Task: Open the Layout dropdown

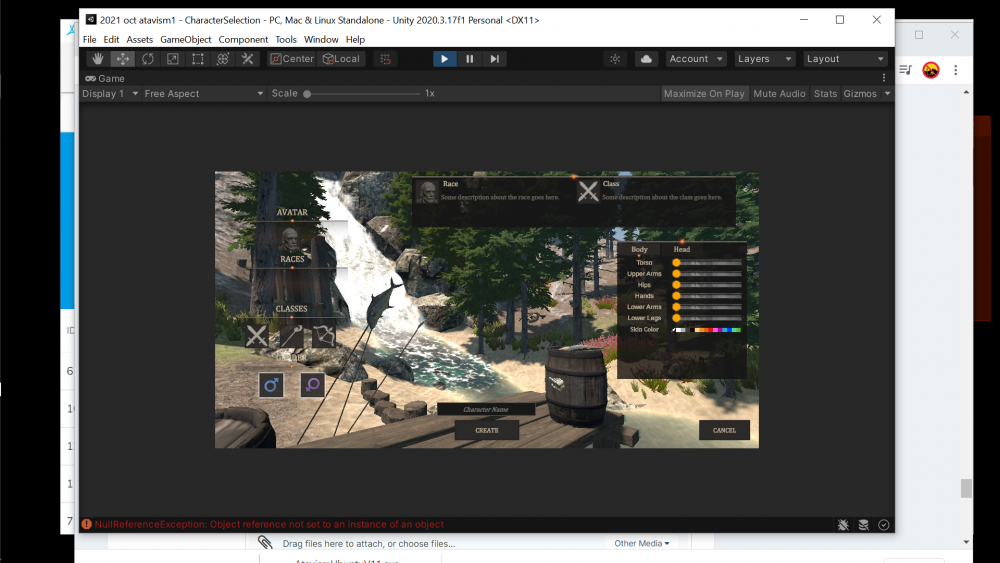Action: [845, 59]
